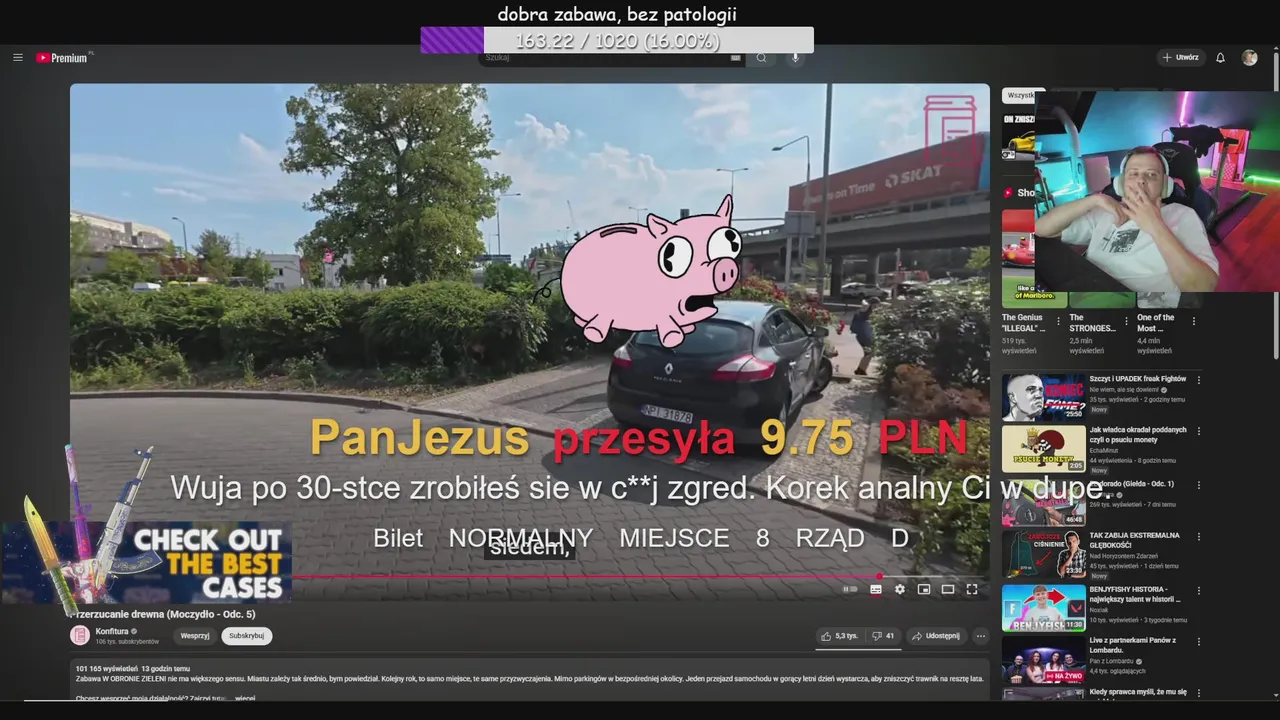The image size is (1280, 720).
Task: Open player settings gear
Action: point(900,589)
